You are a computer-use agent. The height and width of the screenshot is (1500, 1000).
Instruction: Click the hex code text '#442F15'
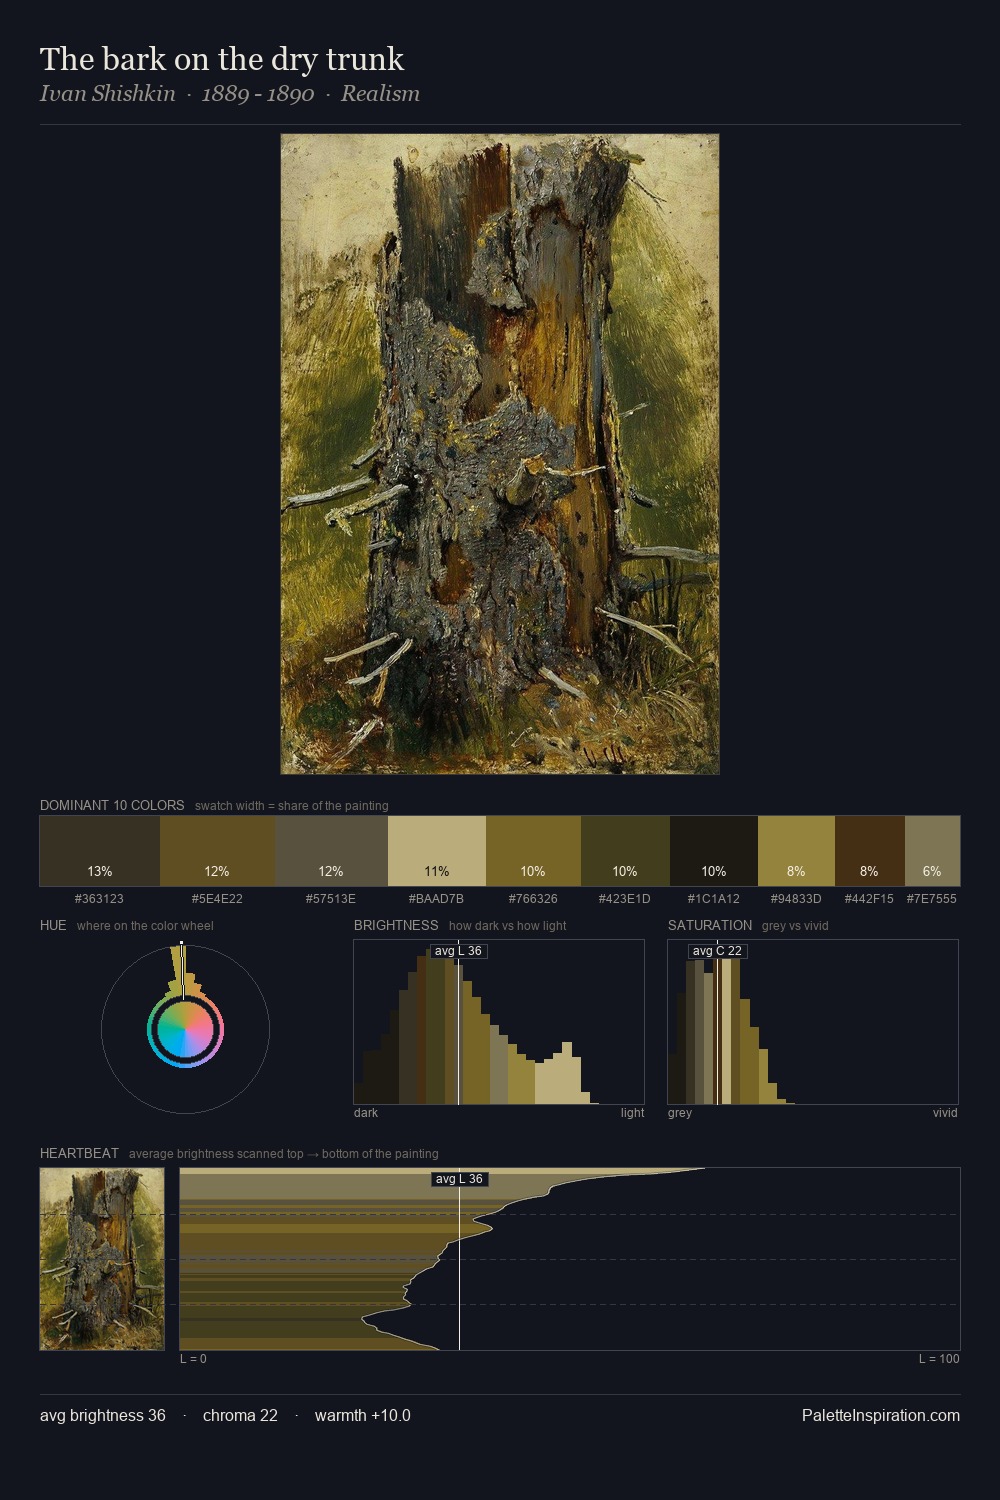[x=870, y=899]
